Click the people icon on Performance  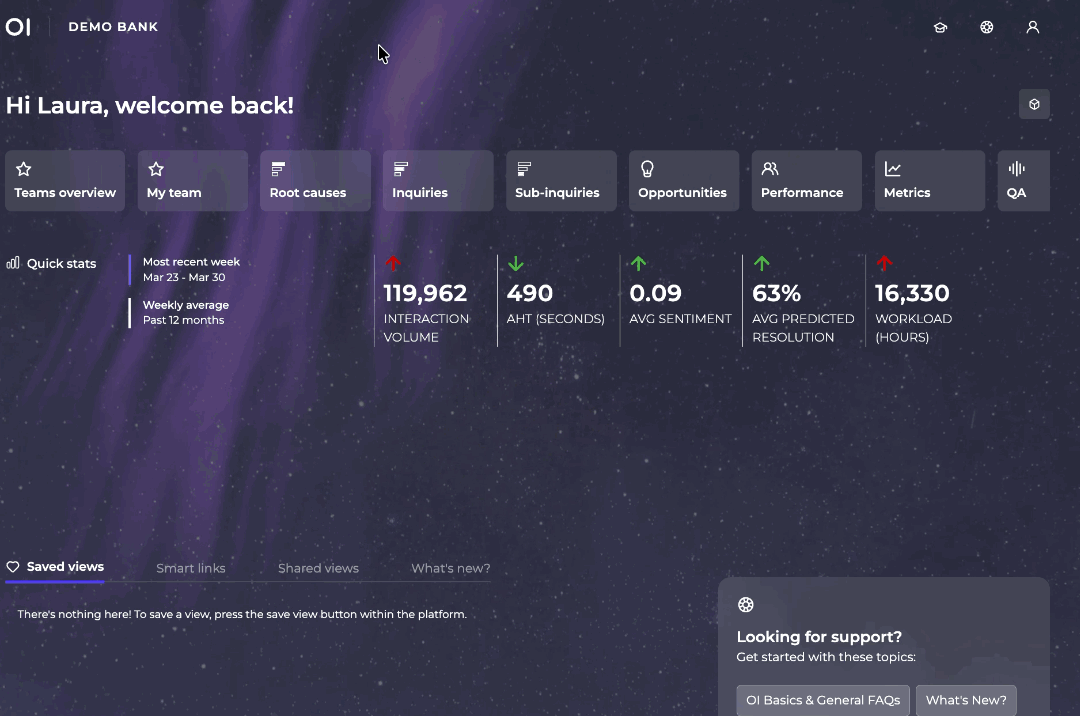[x=770, y=169]
